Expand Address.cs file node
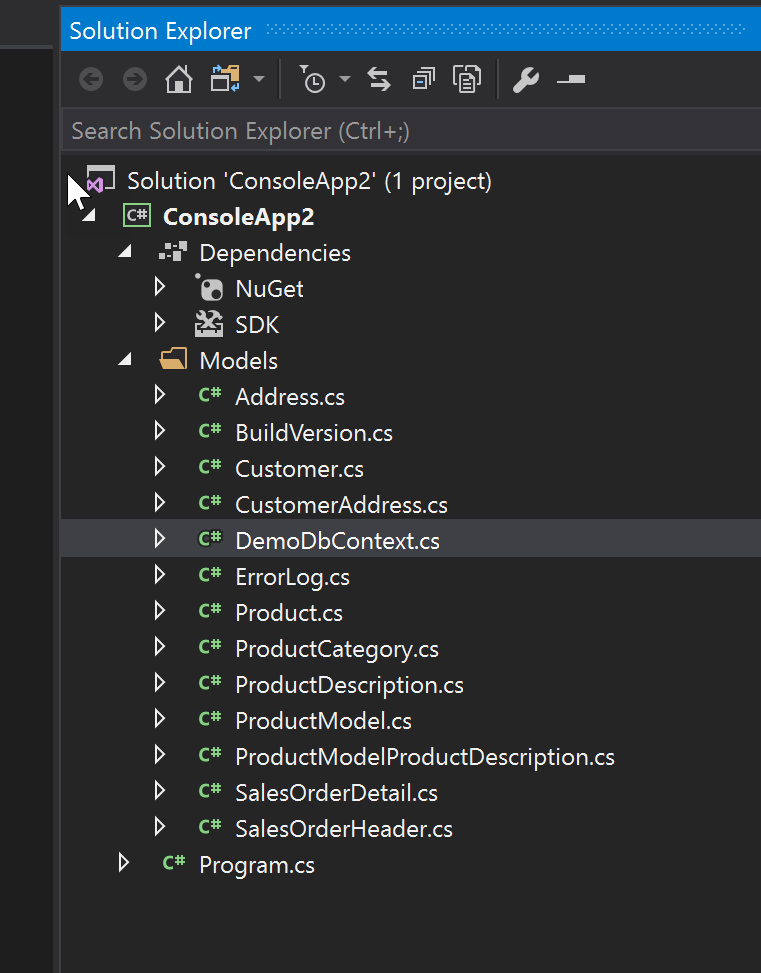The width and height of the screenshot is (761, 973). point(160,395)
